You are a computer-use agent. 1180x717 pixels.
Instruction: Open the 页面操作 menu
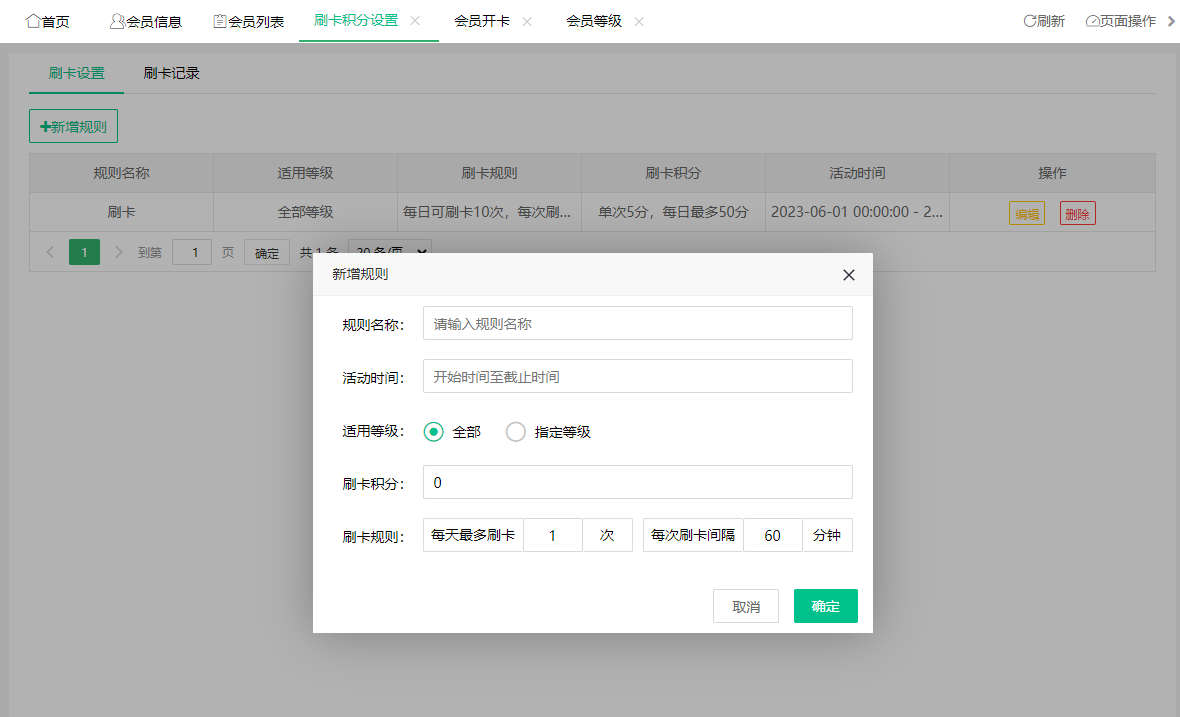coord(1121,21)
